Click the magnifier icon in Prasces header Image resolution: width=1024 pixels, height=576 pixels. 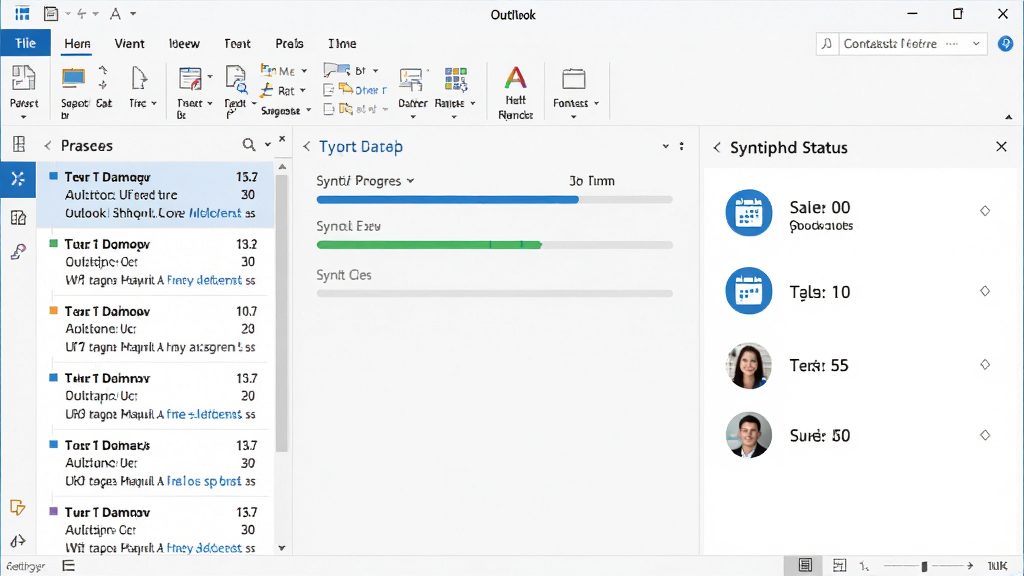[249, 145]
